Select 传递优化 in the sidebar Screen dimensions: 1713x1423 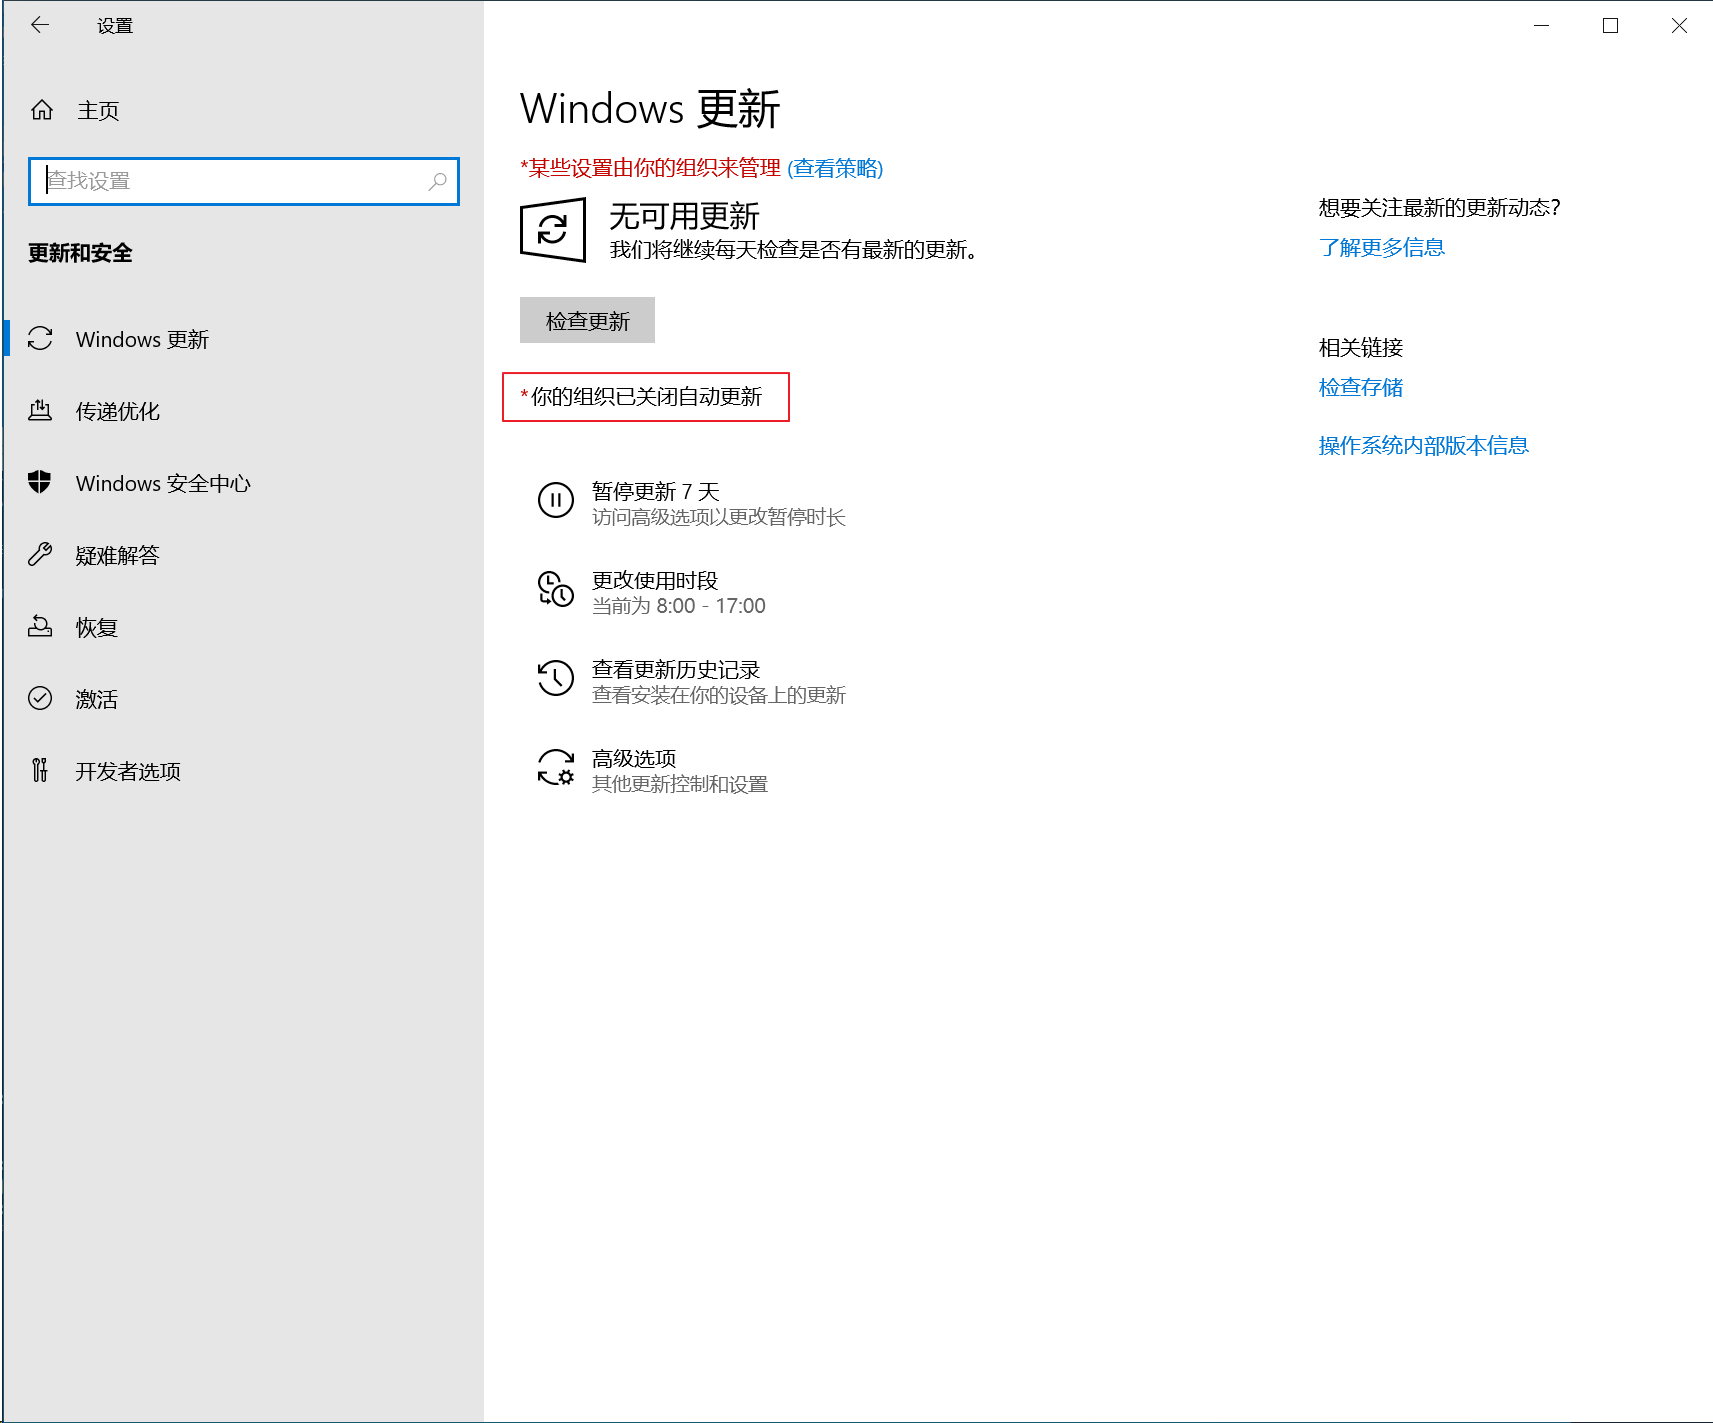pyautogui.click(x=118, y=412)
